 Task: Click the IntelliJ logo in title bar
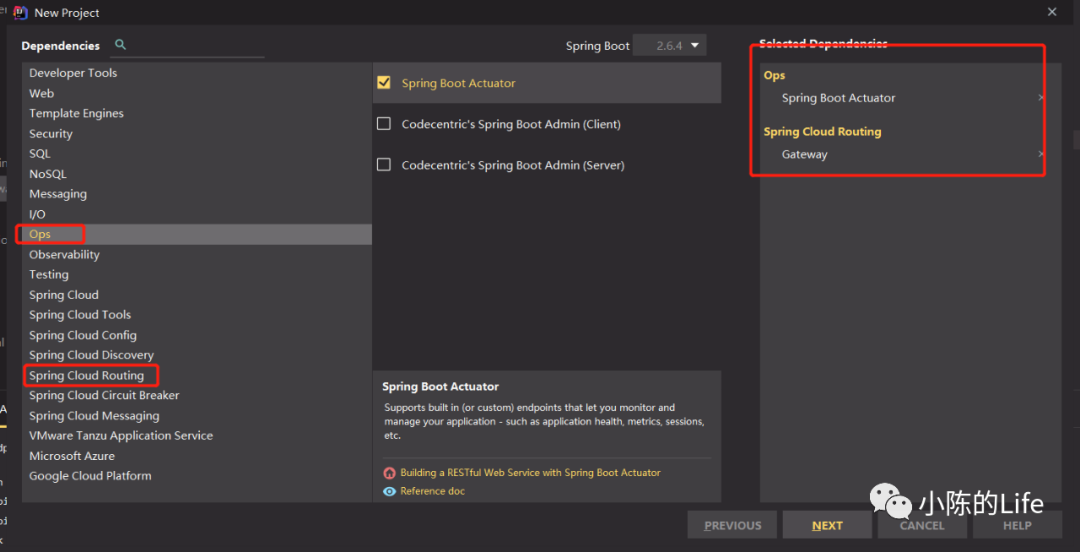[19, 12]
